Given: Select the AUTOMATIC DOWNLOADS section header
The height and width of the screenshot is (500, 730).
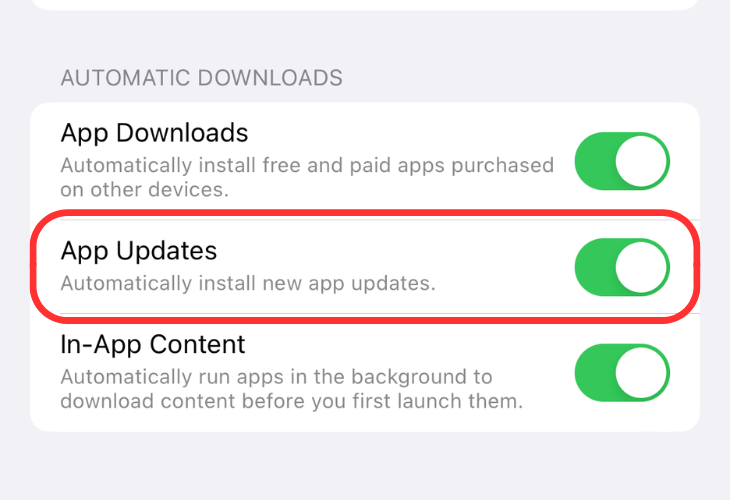Looking at the screenshot, I should (x=202, y=78).
